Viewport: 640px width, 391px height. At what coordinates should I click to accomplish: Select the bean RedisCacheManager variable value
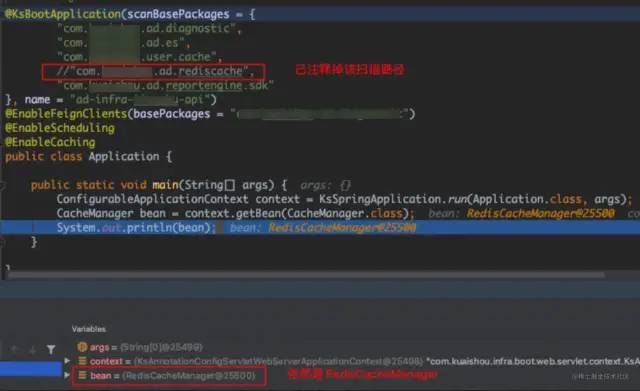tap(189, 375)
